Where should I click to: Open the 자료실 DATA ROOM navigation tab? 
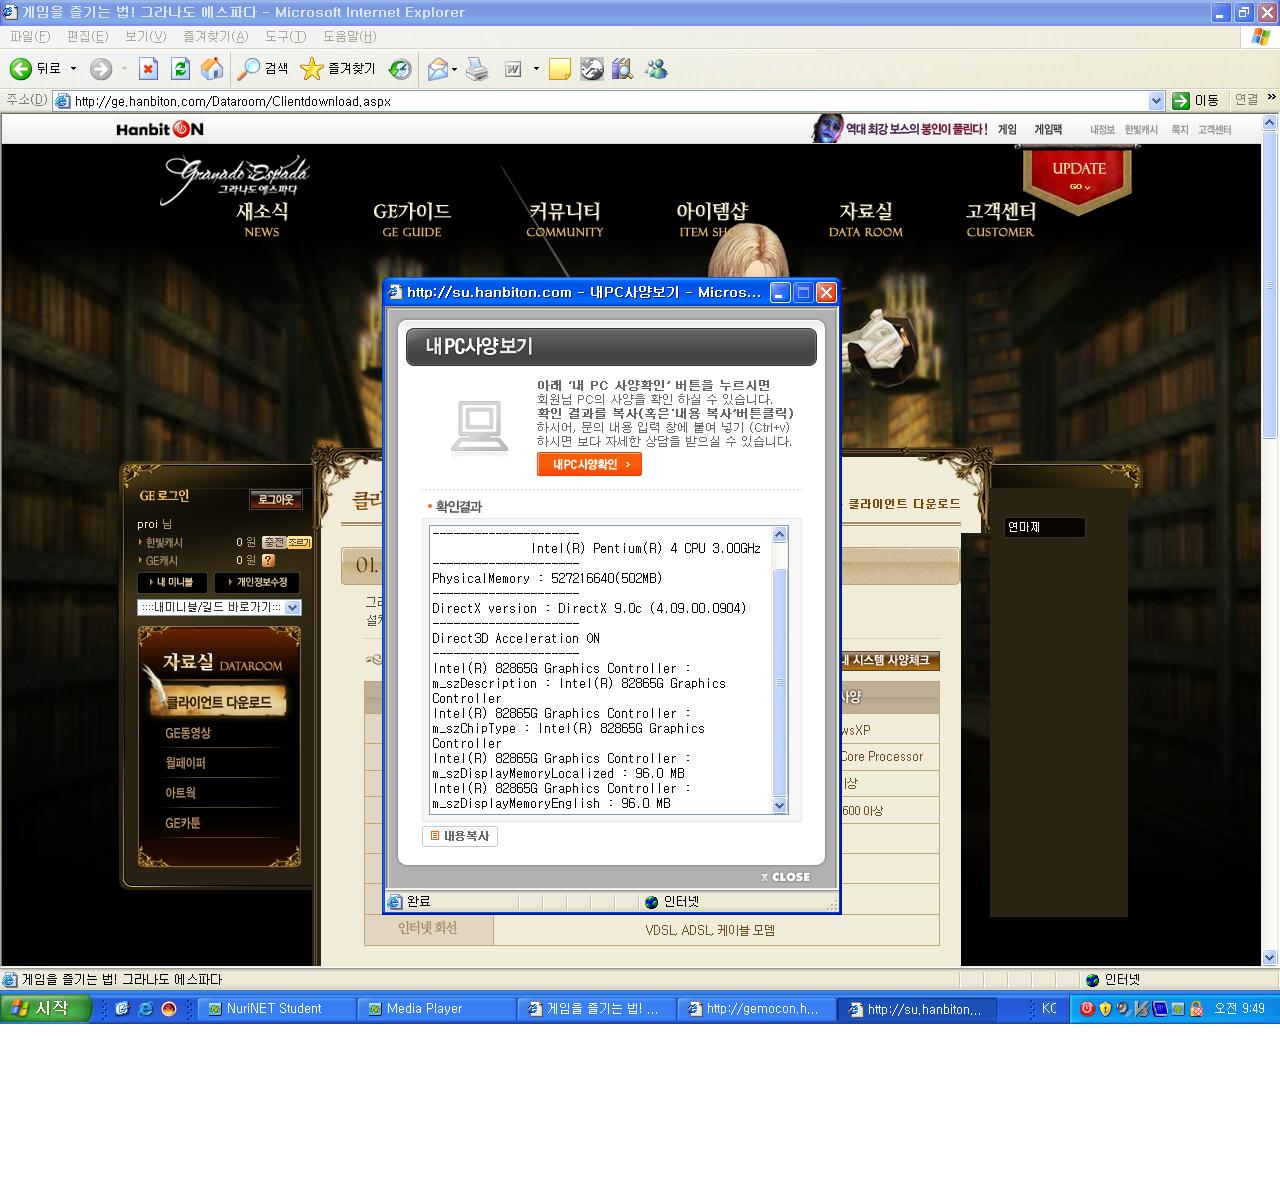pyautogui.click(x=866, y=219)
